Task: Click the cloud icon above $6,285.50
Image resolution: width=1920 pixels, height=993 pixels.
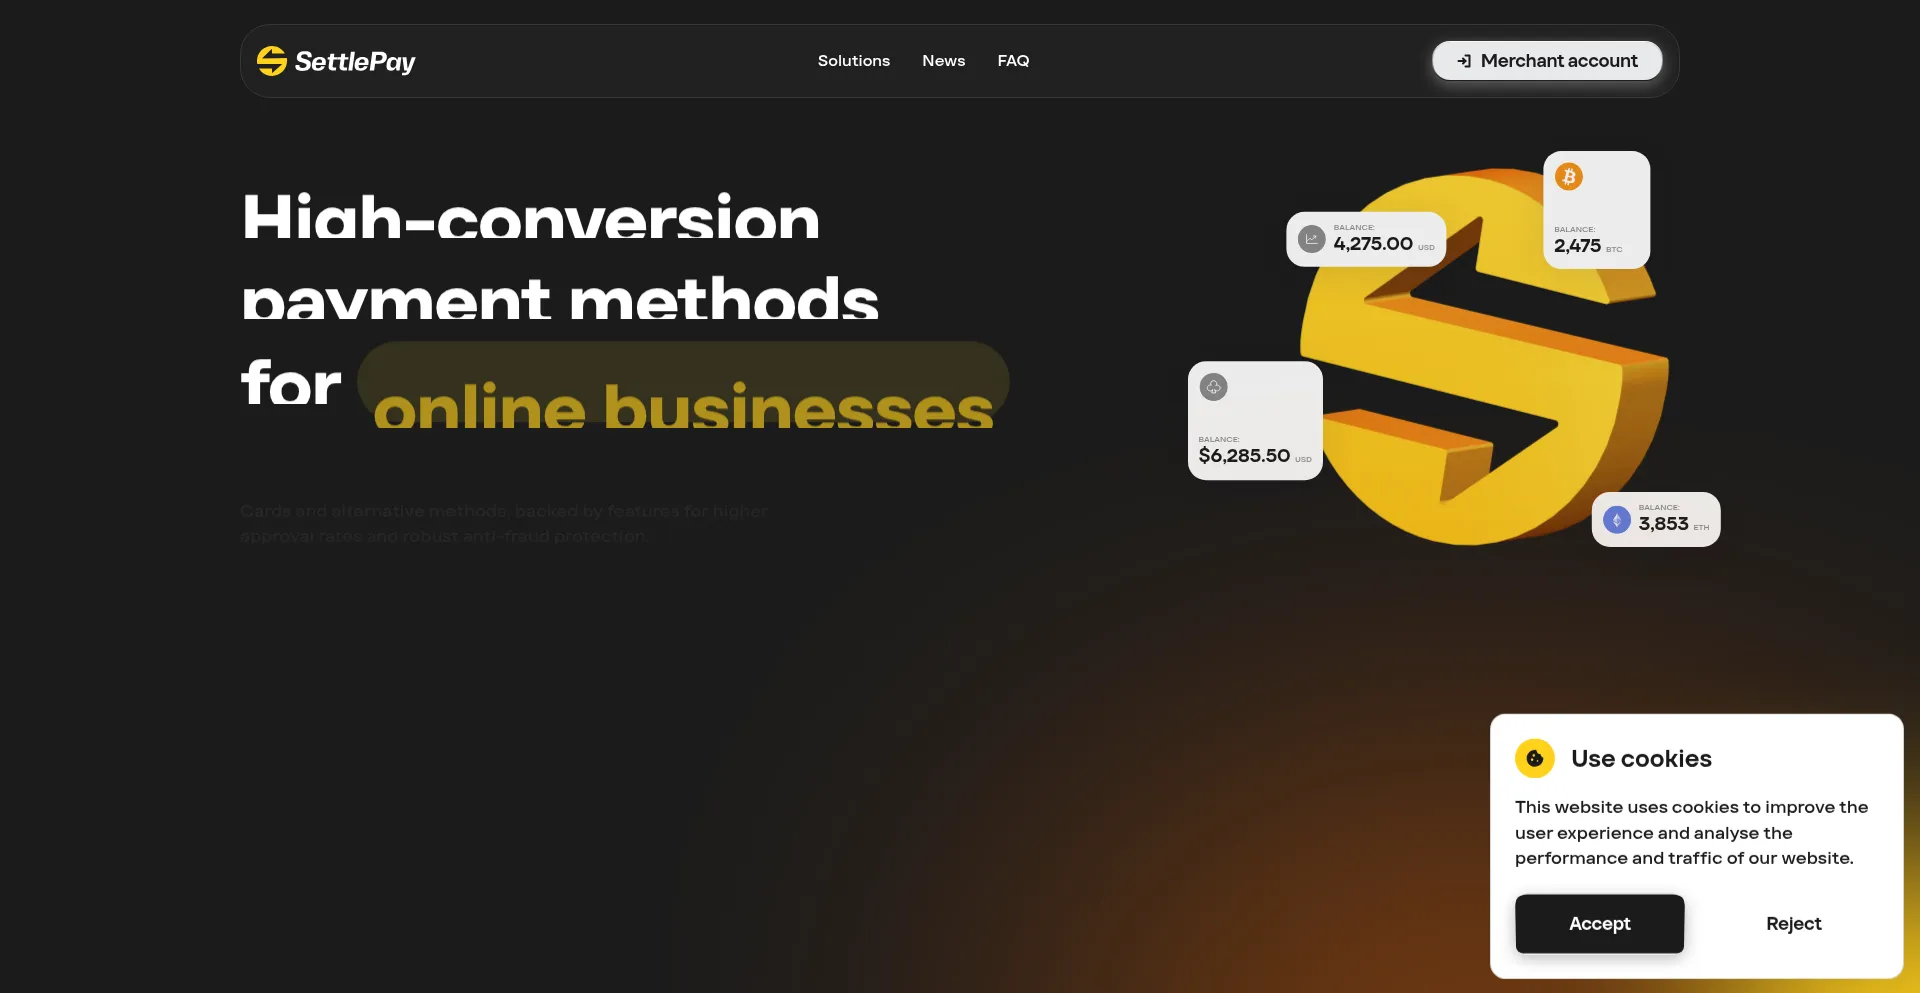Action: pyautogui.click(x=1213, y=387)
